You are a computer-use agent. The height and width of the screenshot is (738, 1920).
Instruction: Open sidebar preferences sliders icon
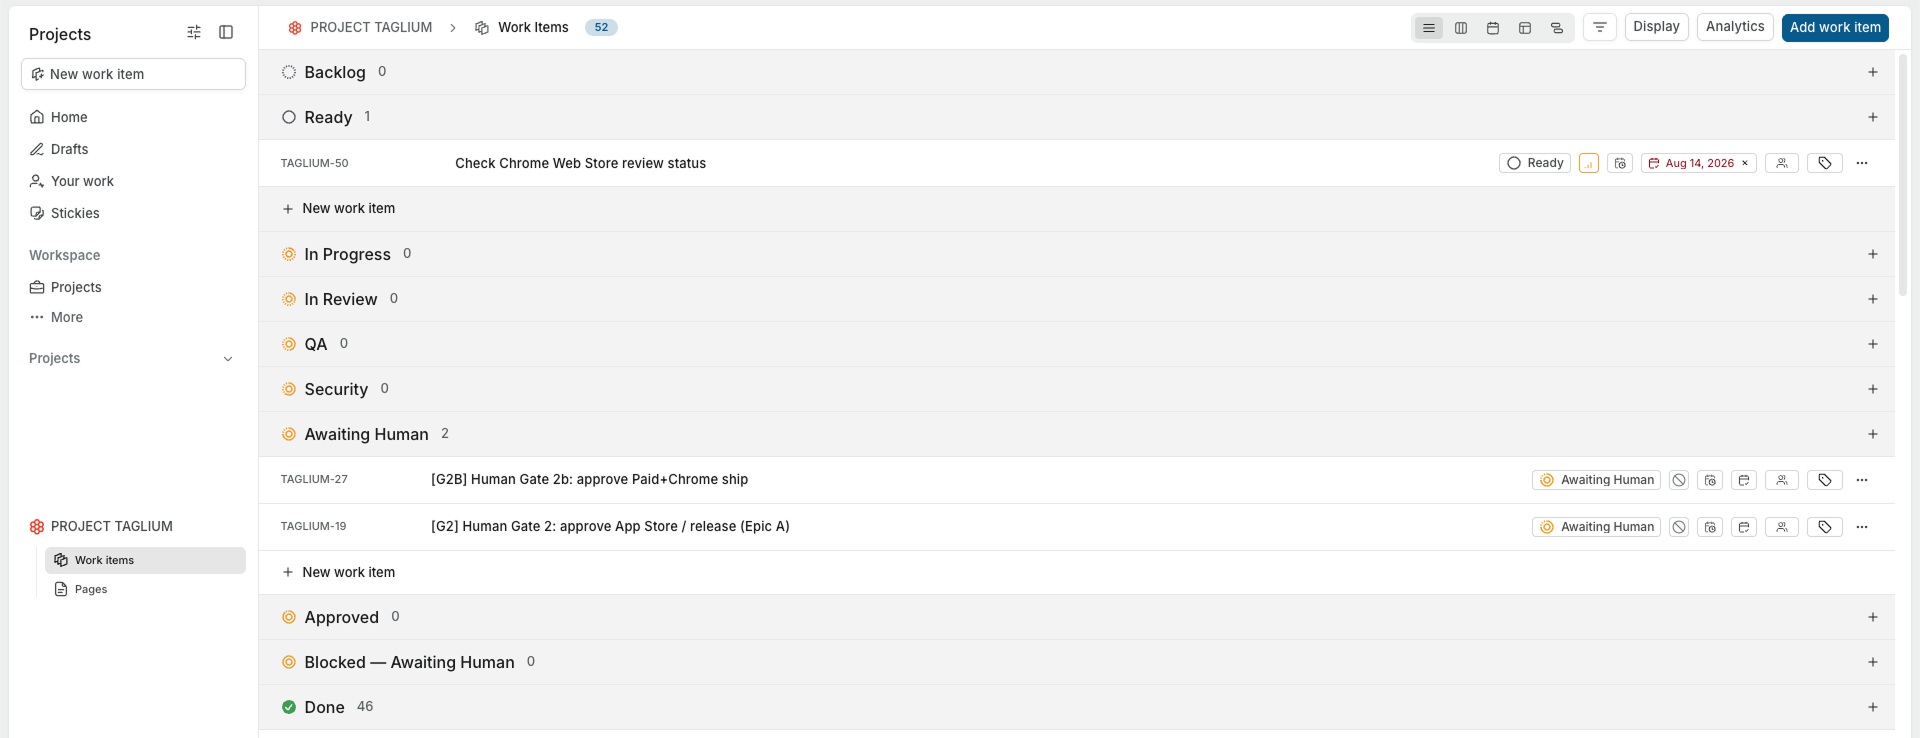click(194, 33)
